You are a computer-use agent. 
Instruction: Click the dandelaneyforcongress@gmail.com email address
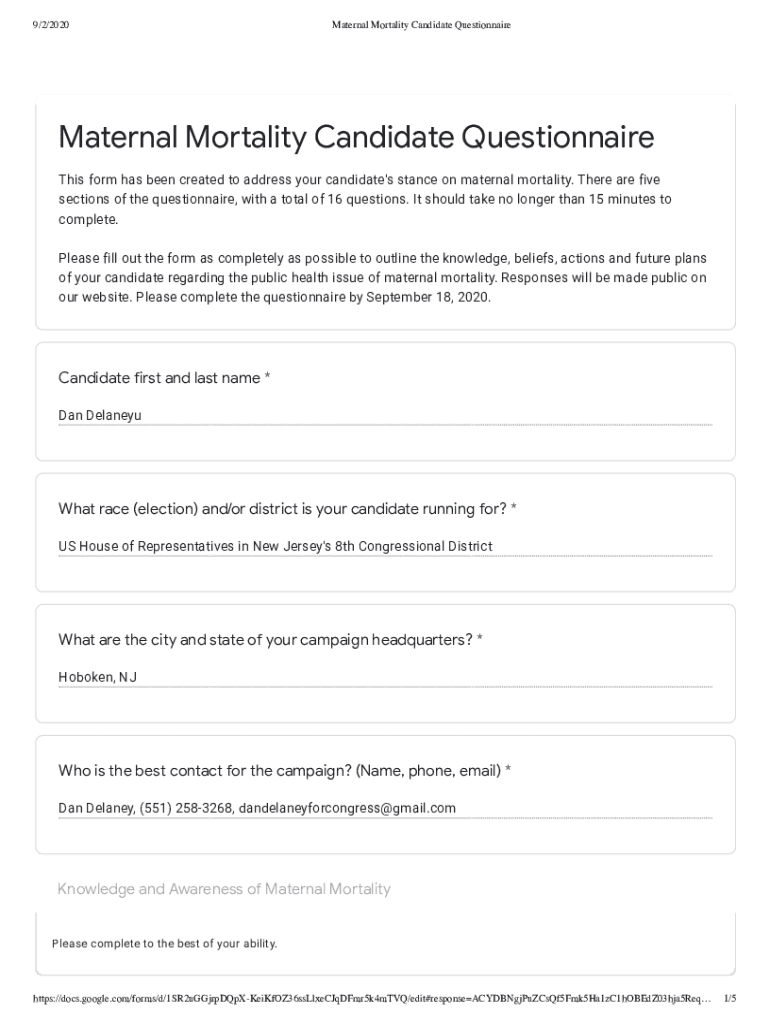347,808
